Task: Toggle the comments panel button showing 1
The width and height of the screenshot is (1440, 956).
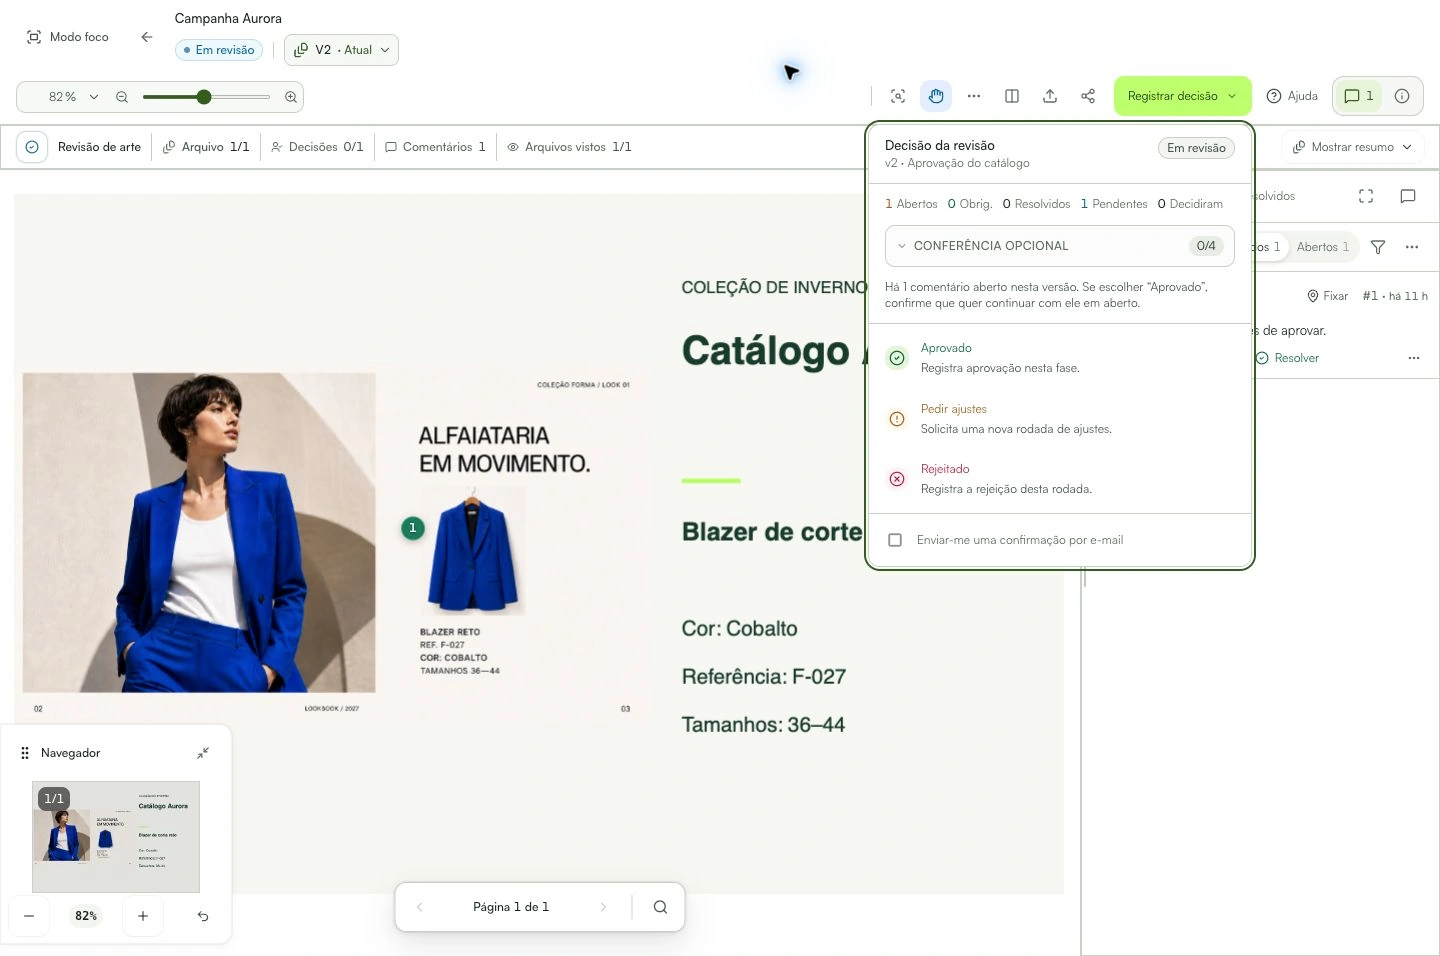Action: pyautogui.click(x=1358, y=96)
